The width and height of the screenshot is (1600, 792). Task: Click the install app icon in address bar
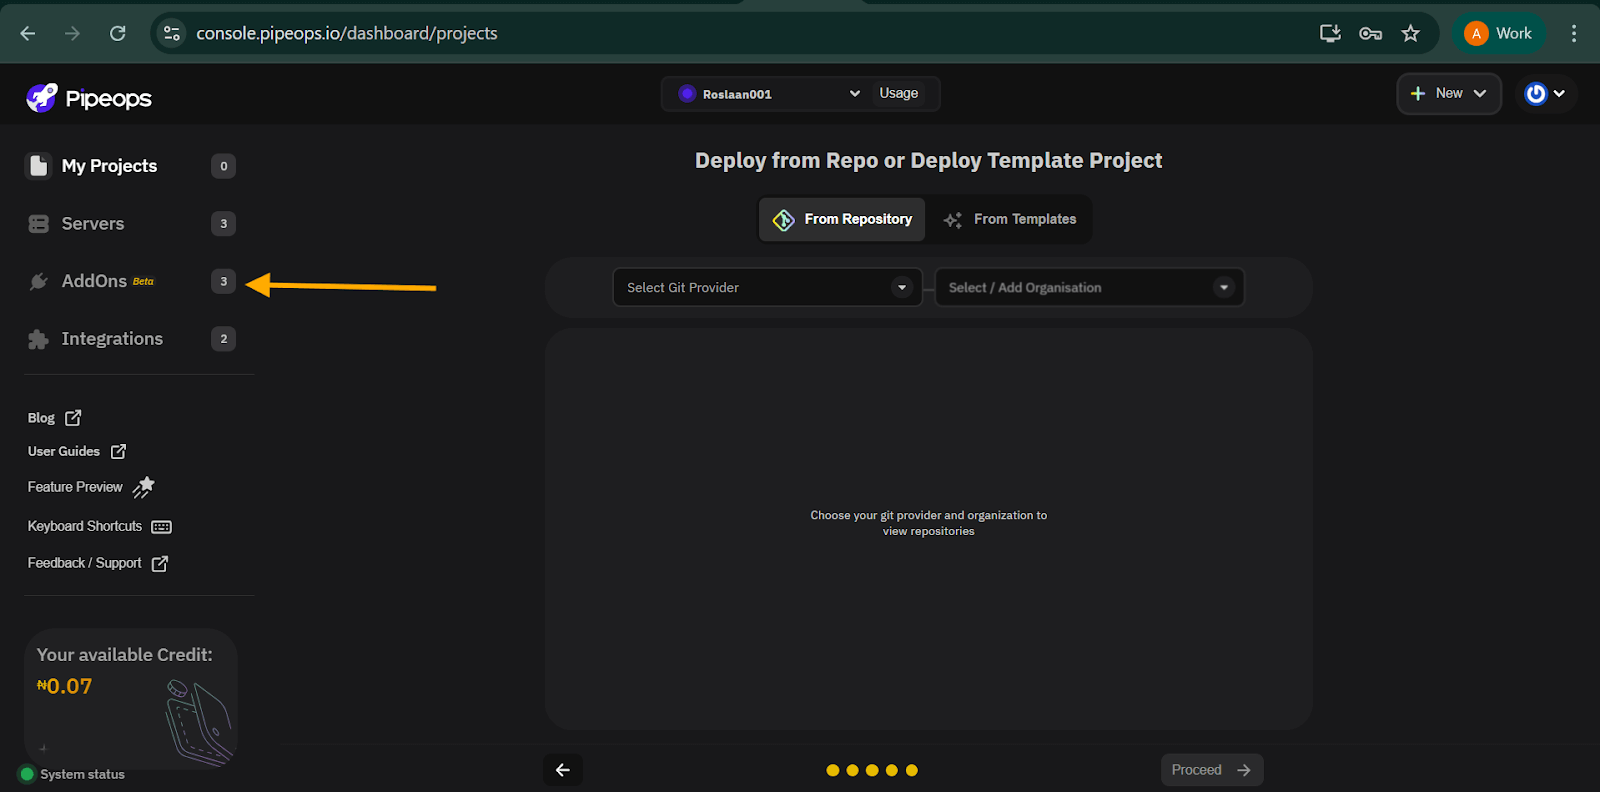[1330, 33]
